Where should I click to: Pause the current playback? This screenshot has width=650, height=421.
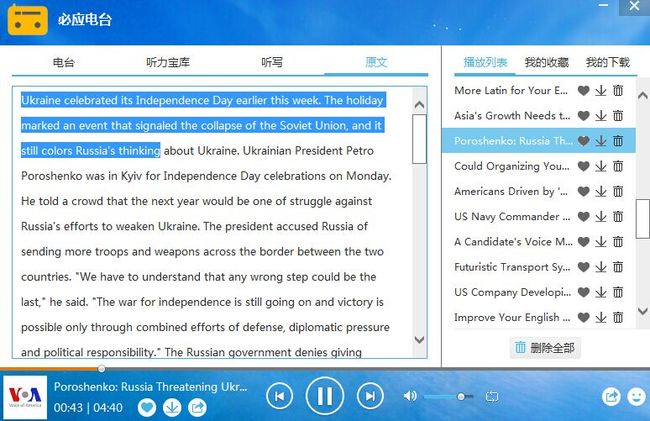pos(325,396)
